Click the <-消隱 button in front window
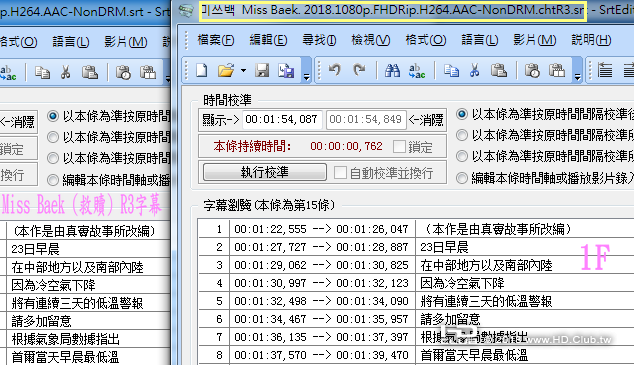The image size is (634, 365). pos(426,120)
